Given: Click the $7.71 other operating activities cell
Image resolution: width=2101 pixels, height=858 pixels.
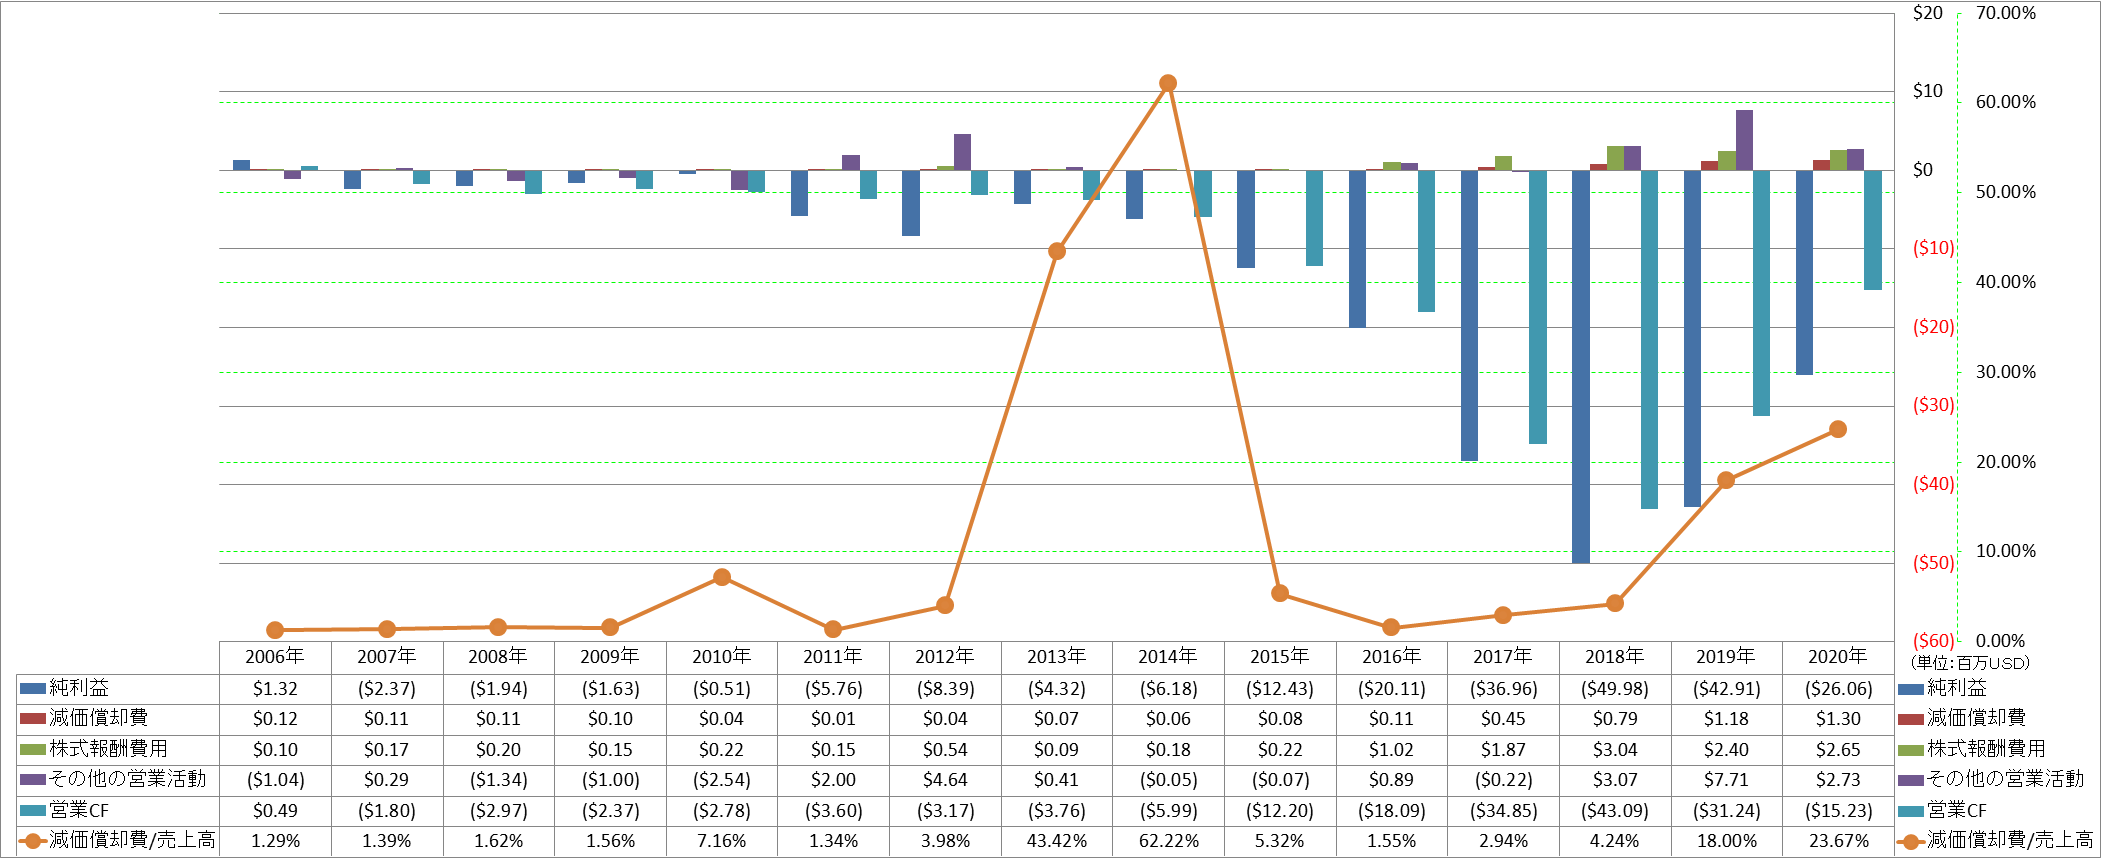Looking at the screenshot, I should tap(1726, 780).
